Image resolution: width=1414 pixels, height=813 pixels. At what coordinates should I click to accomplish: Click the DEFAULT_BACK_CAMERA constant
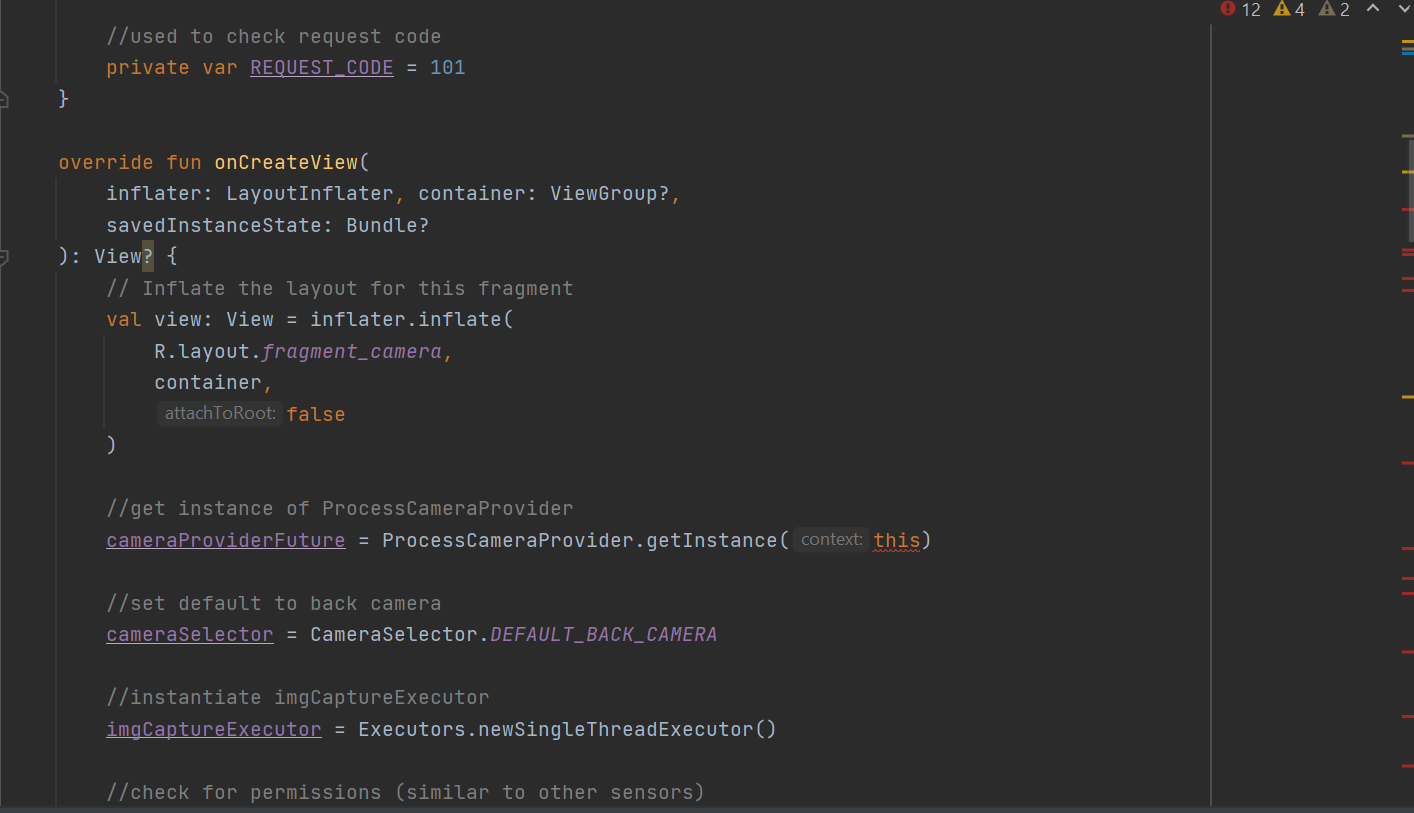[x=604, y=634]
